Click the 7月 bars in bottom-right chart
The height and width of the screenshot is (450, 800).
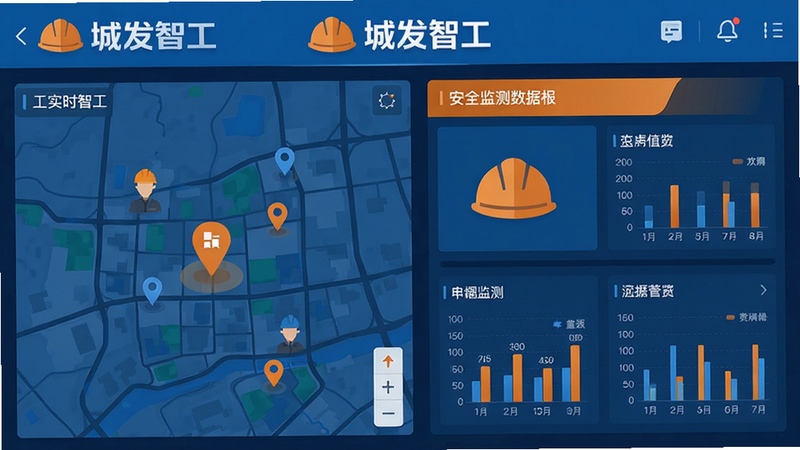click(x=758, y=372)
